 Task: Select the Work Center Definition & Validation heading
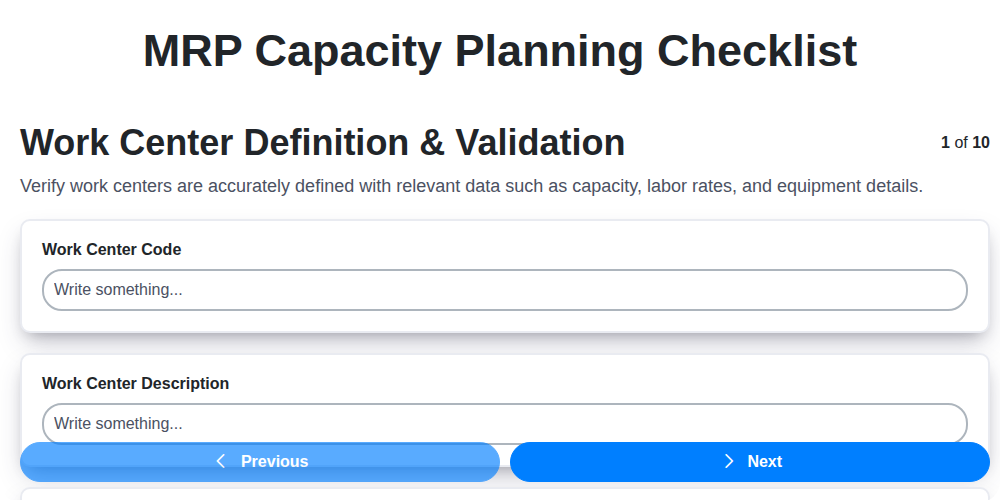(322, 143)
